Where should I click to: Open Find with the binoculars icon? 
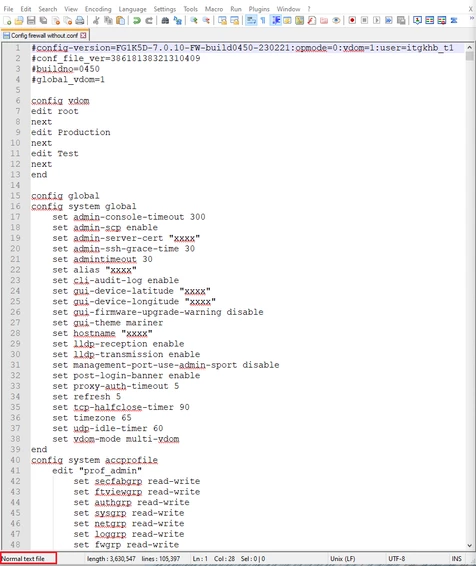pos(165,21)
